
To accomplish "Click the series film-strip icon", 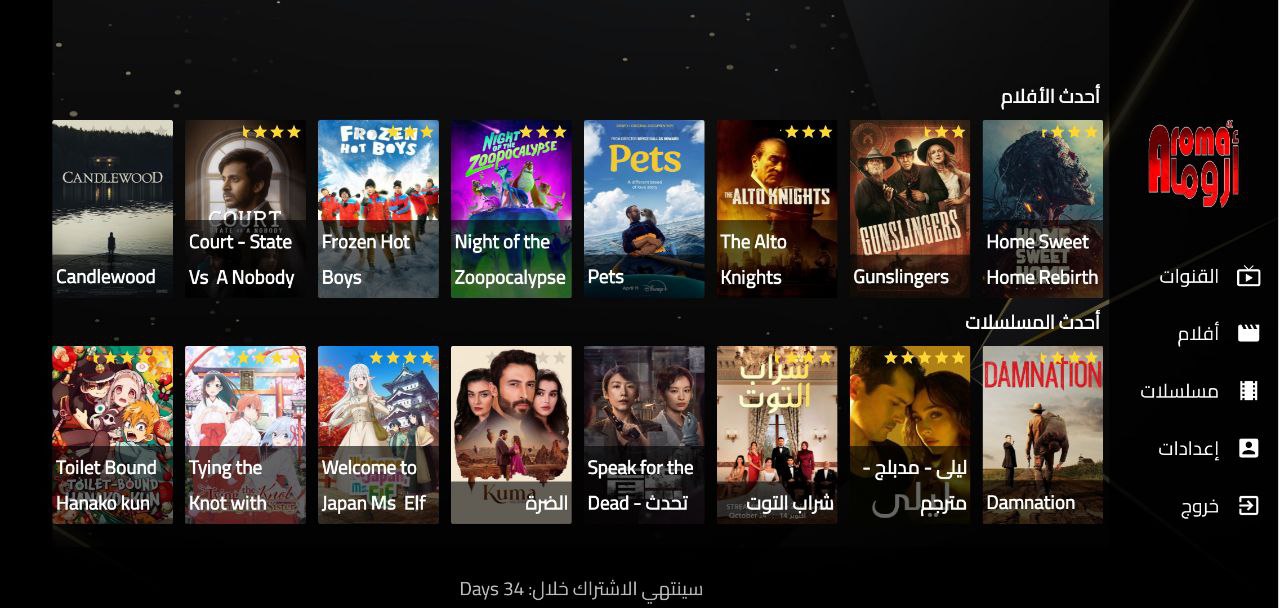I will point(1248,391).
